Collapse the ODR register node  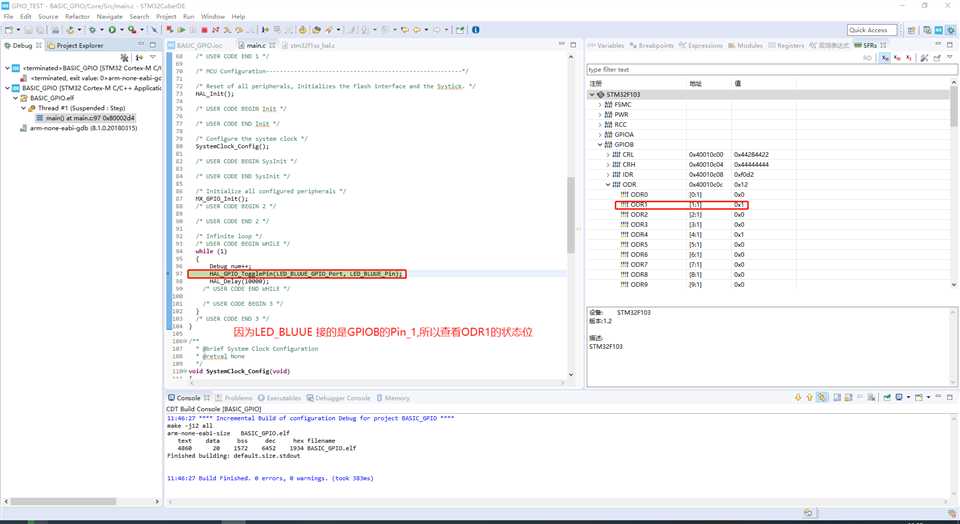point(608,184)
